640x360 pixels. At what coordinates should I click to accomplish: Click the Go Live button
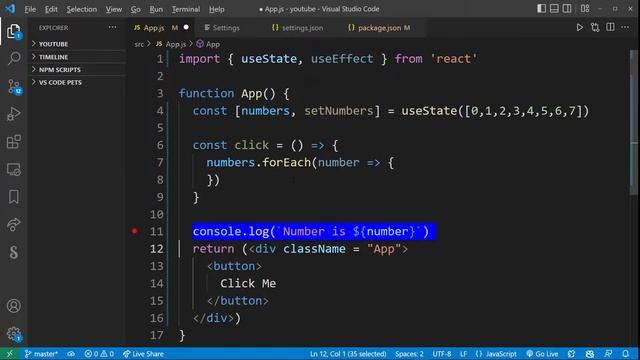coord(542,354)
